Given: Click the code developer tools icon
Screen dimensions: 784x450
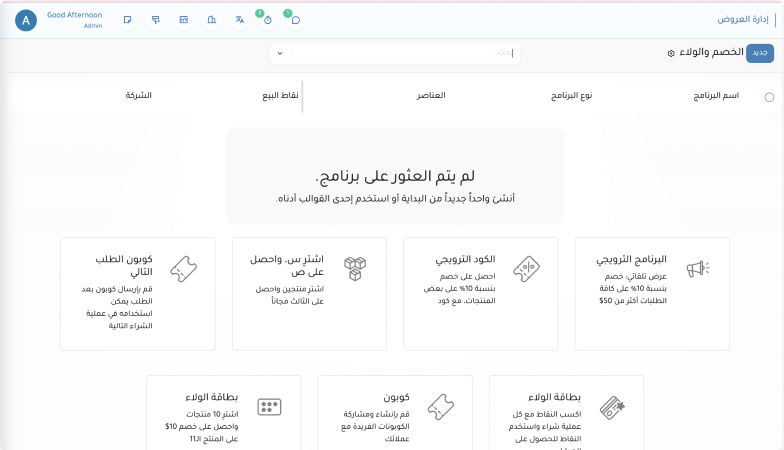Looking at the screenshot, I should (x=183, y=20).
